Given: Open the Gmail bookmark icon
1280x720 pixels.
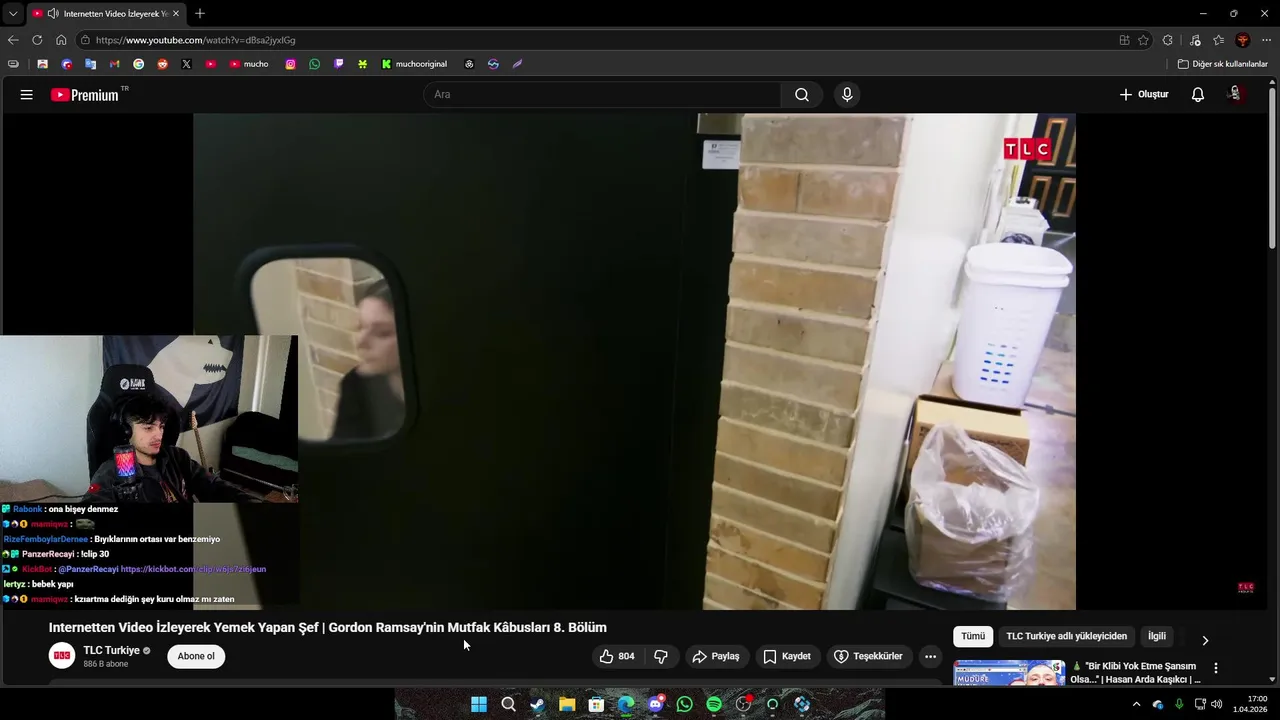Looking at the screenshot, I should tap(114, 64).
